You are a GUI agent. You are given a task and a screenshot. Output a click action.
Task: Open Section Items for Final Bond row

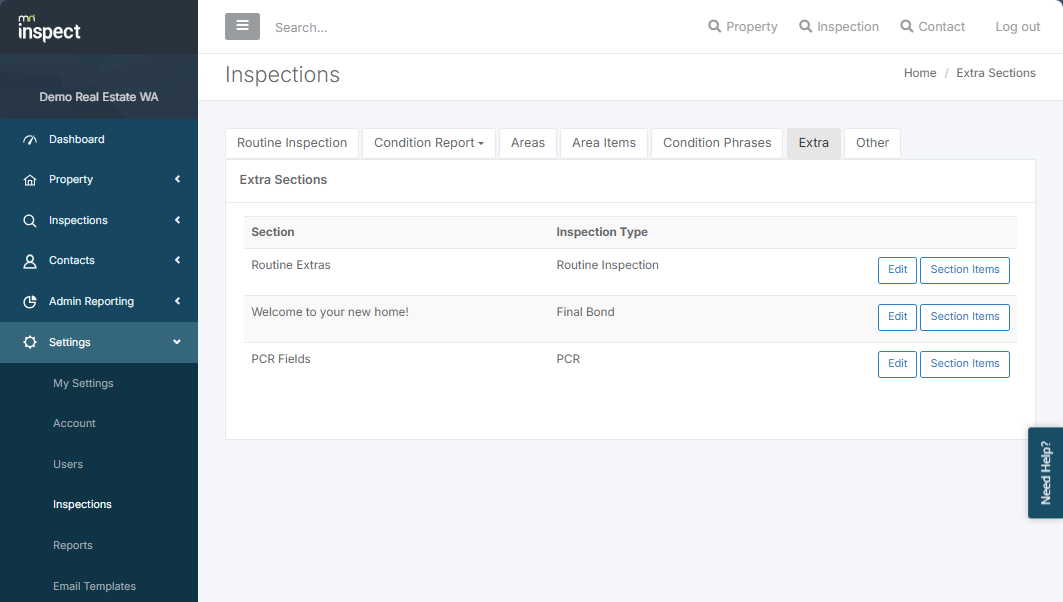(964, 317)
